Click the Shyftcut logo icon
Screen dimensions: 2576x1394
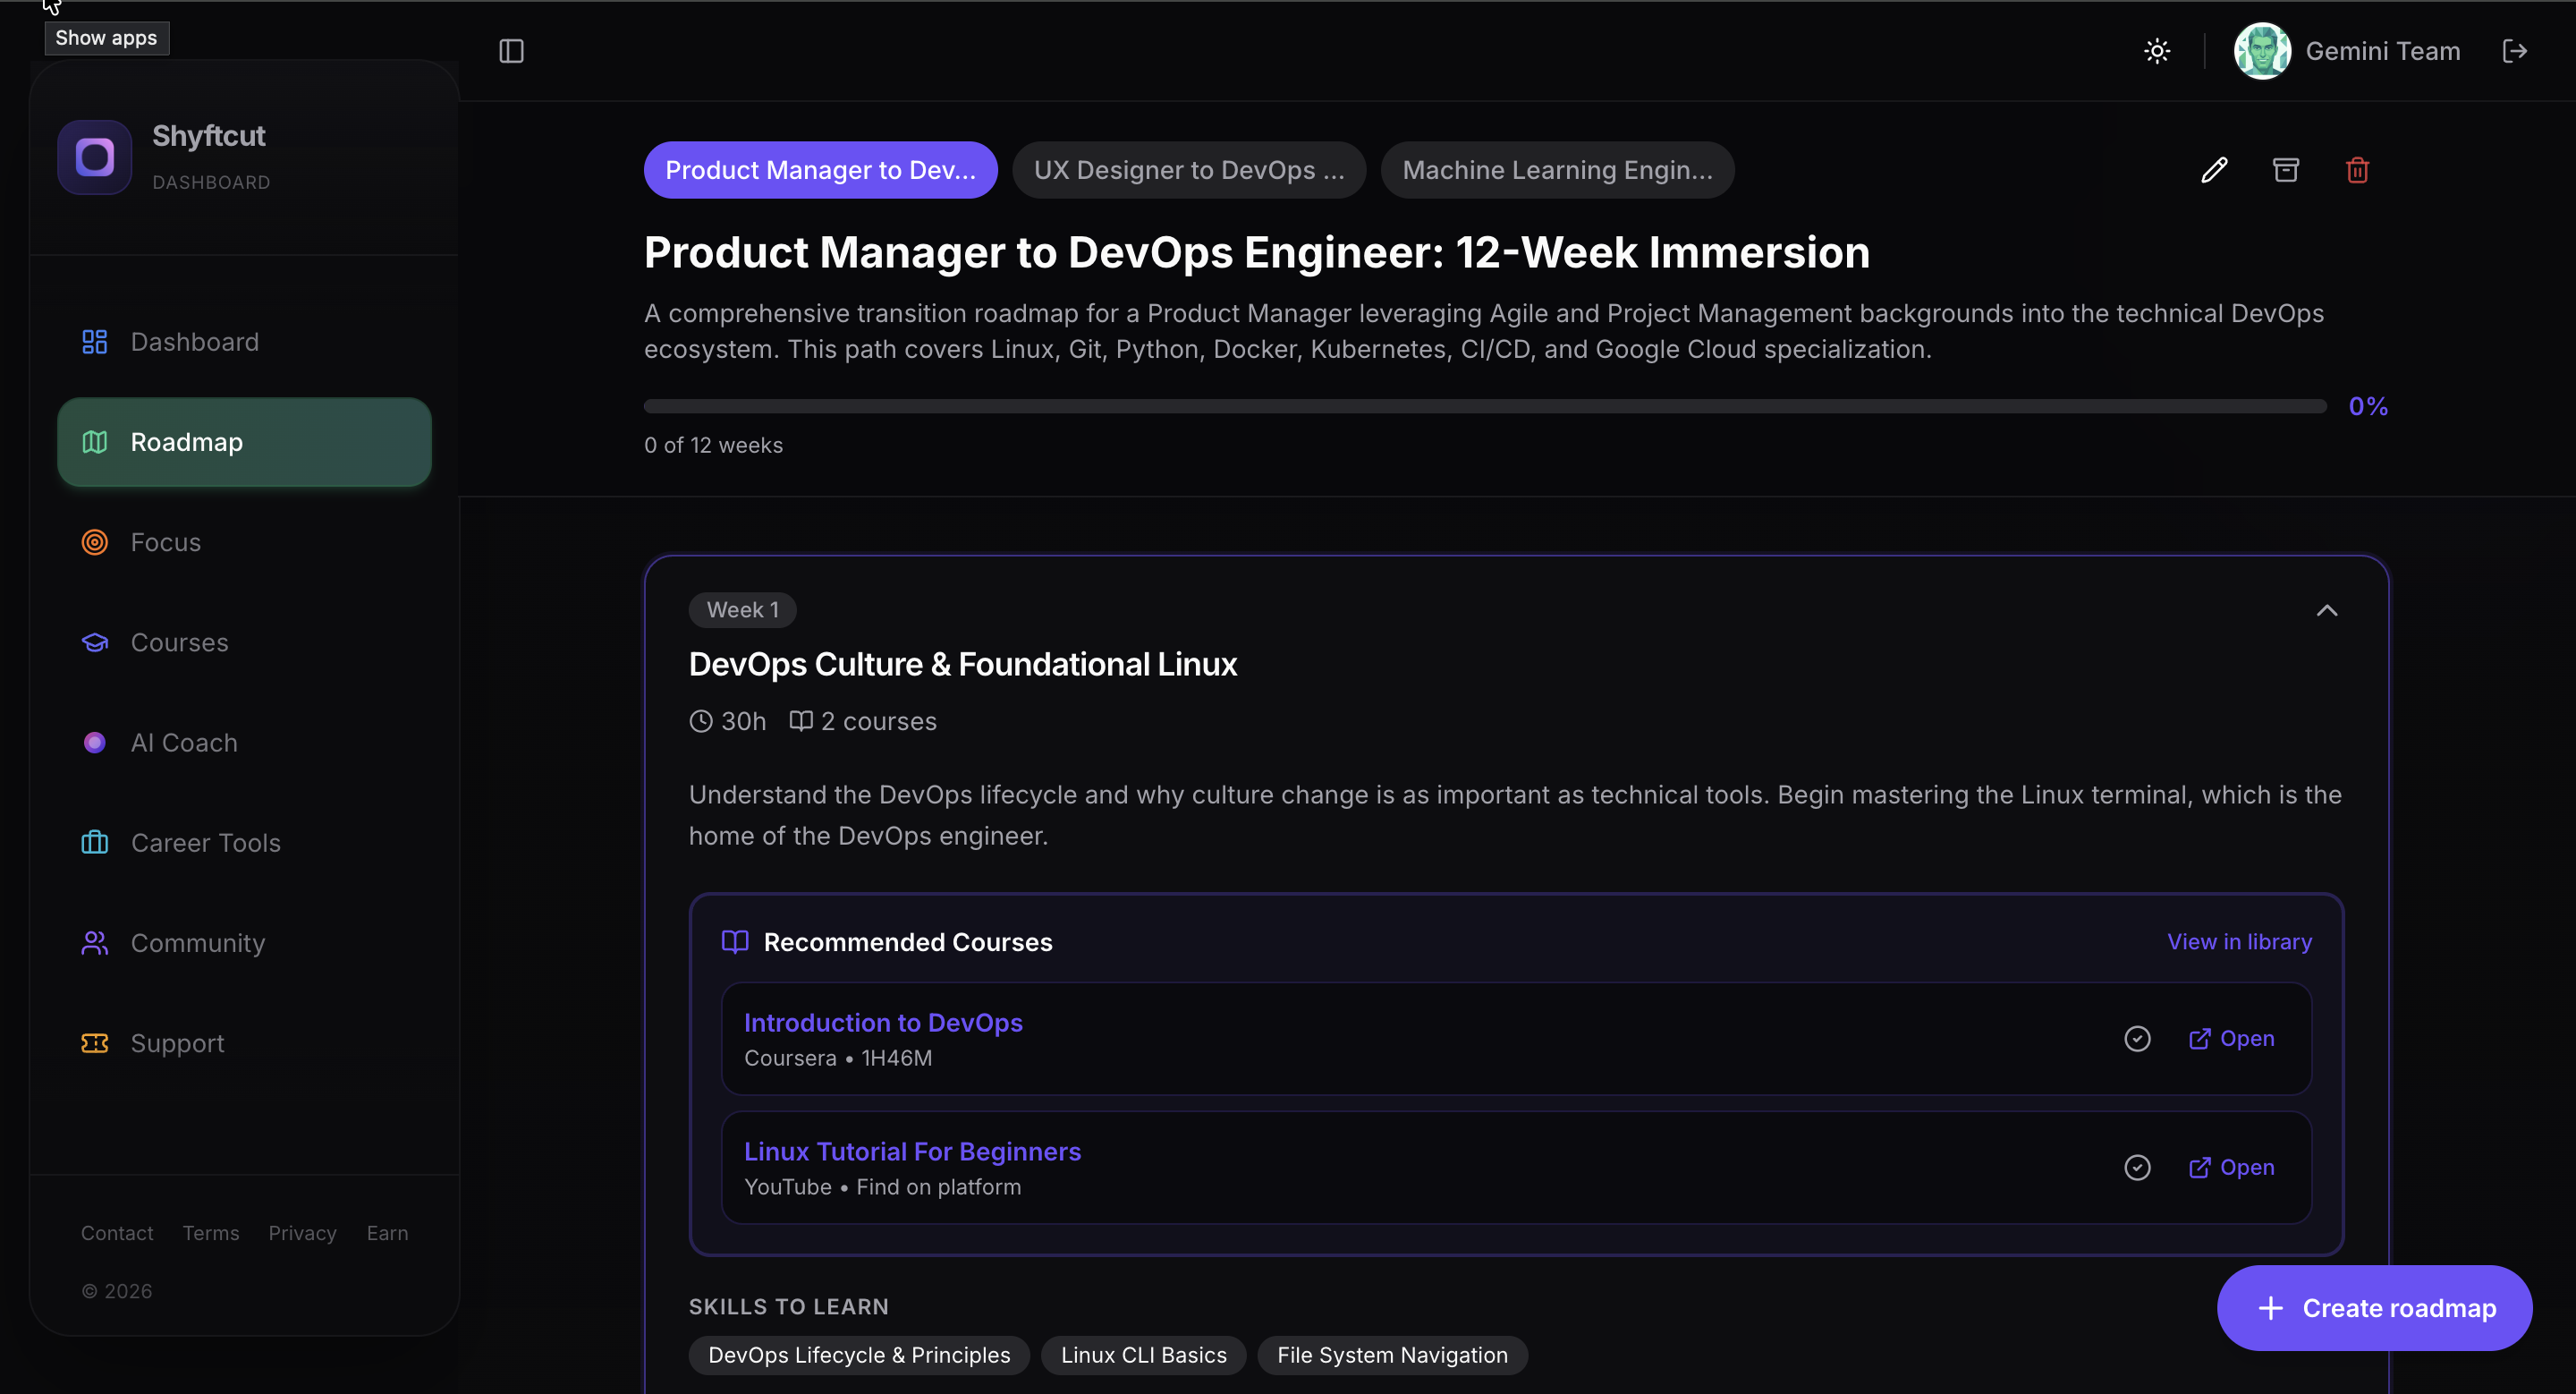tap(95, 157)
